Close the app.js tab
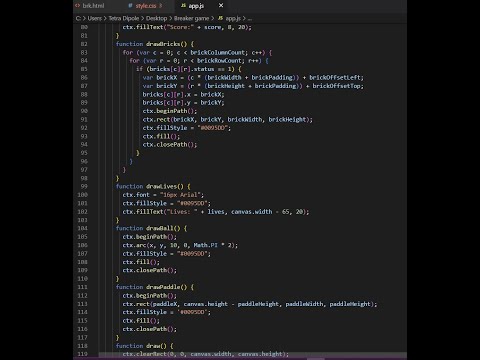480x360 pixels. (x=221, y=5)
